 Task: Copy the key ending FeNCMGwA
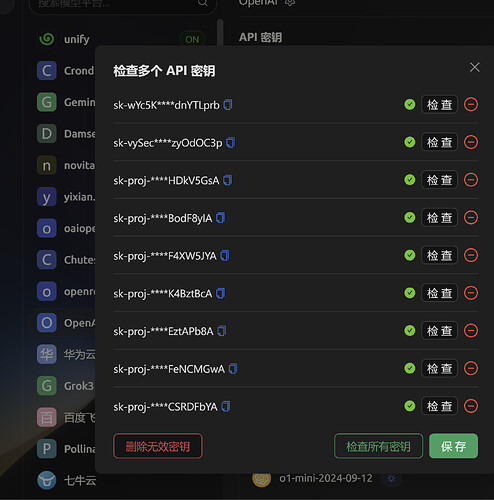click(x=233, y=369)
